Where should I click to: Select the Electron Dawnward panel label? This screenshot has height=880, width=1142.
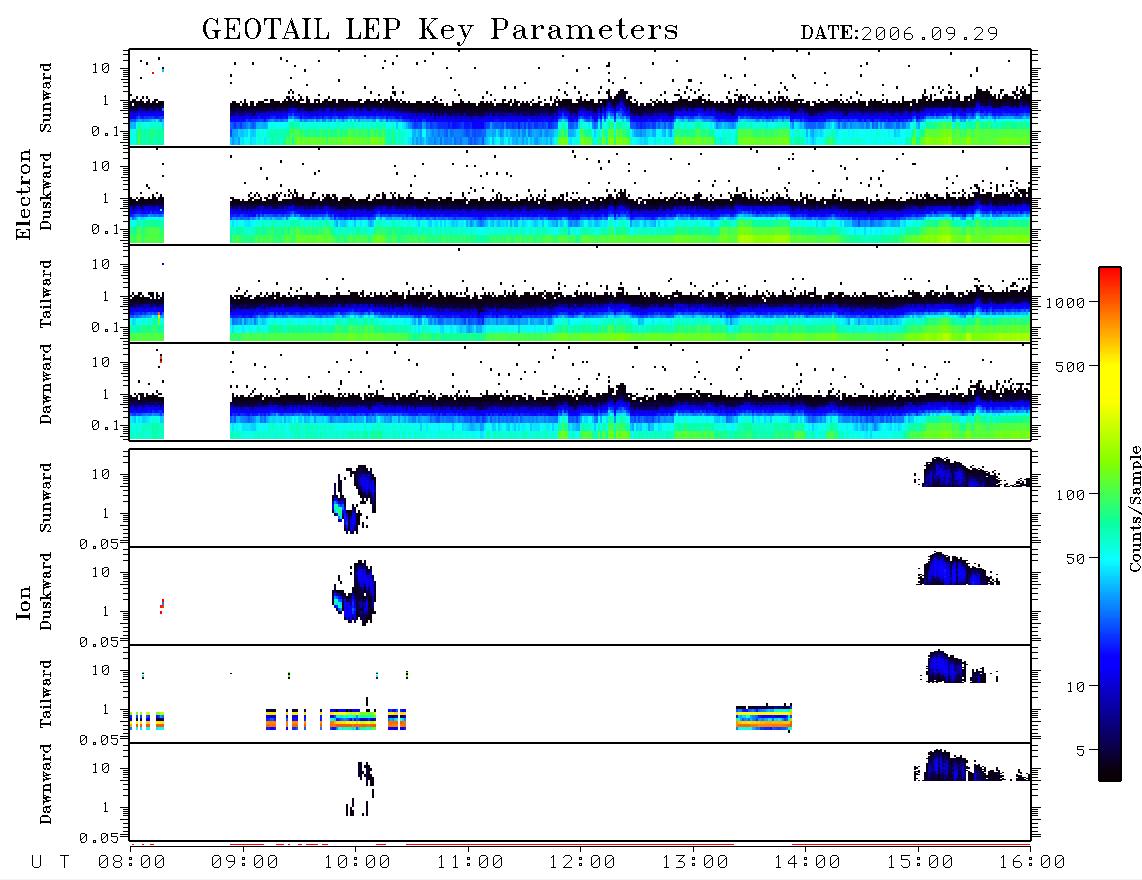[46, 384]
